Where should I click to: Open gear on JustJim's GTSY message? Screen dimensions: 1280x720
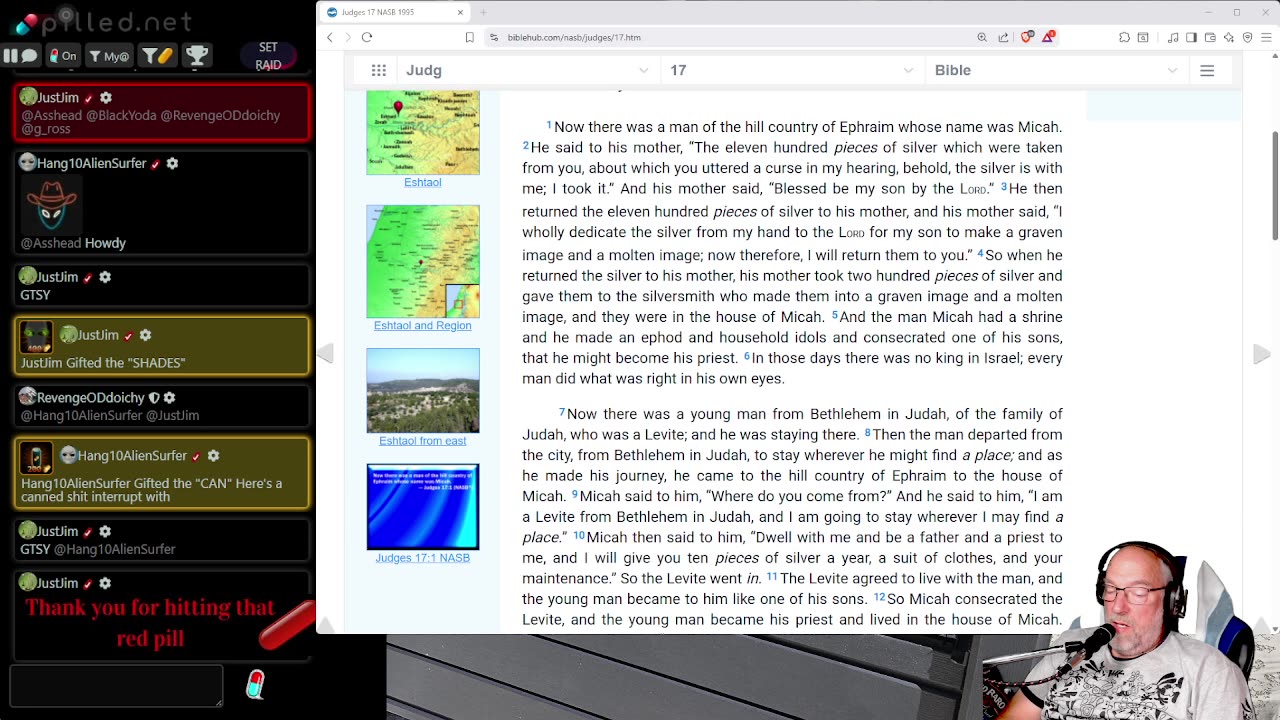click(105, 277)
